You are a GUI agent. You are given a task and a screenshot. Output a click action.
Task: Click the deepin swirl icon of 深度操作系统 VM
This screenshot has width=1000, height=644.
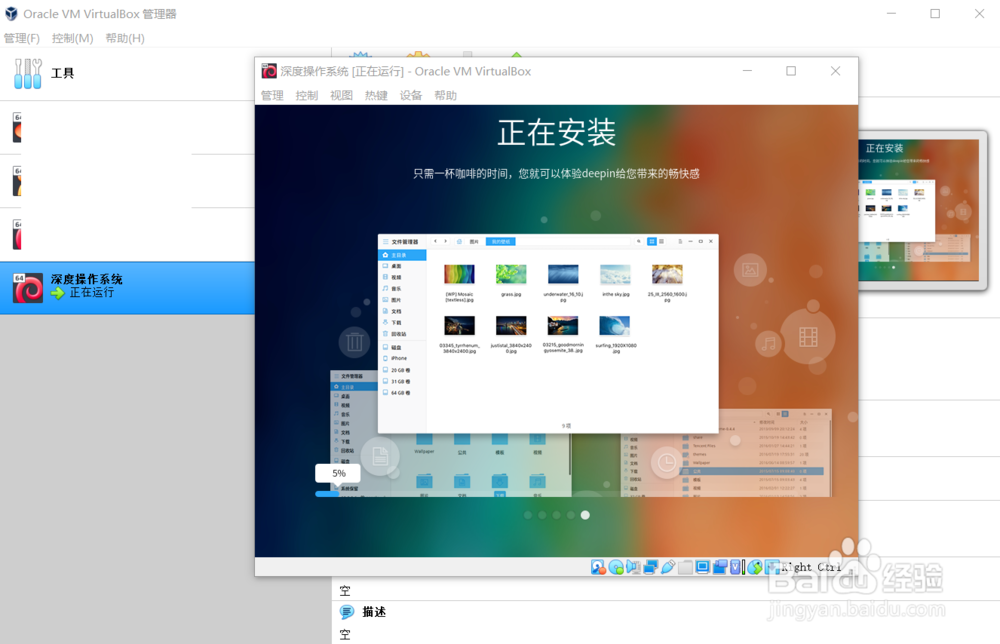click(28, 288)
